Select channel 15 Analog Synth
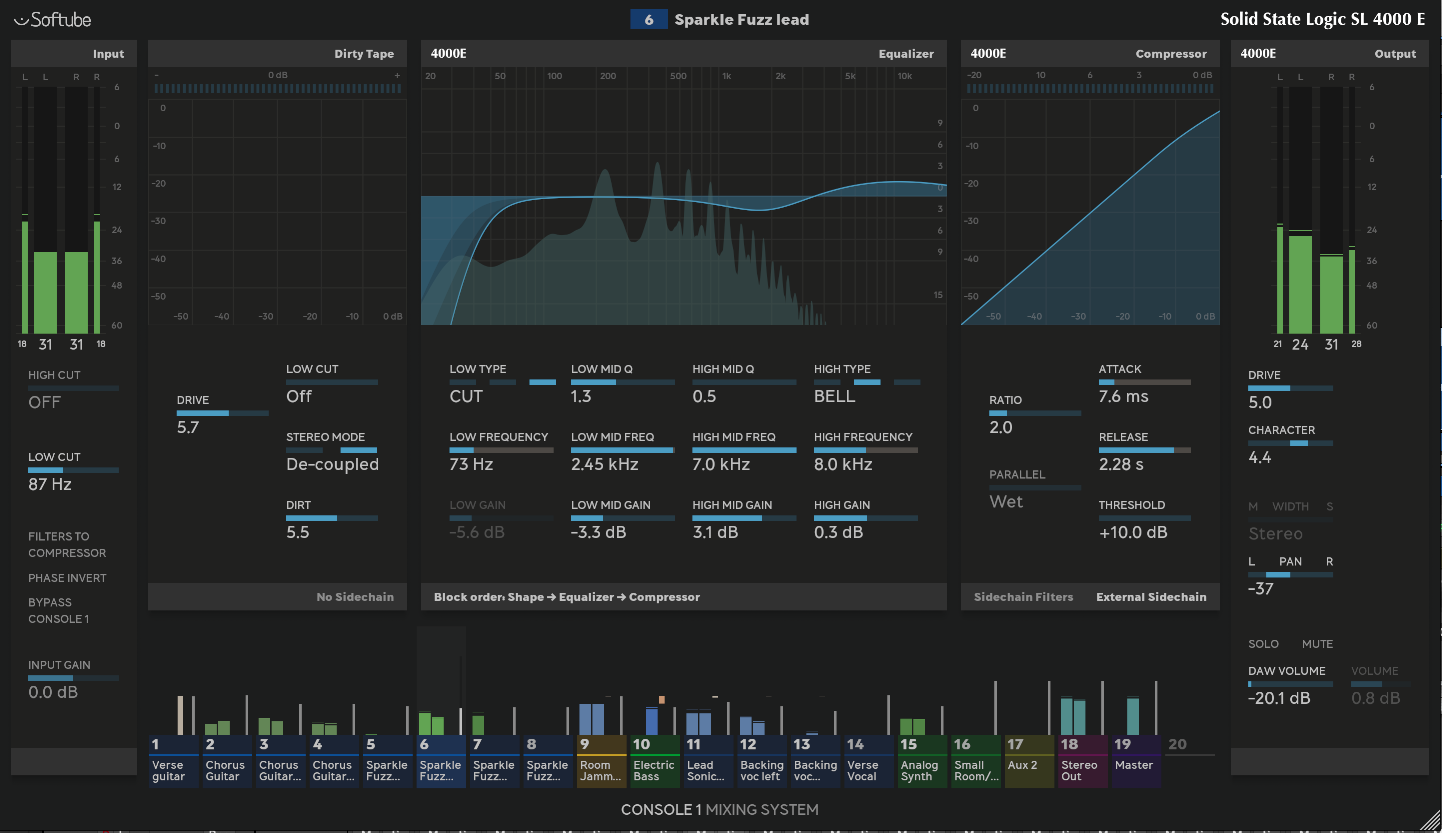 [x=921, y=761]
